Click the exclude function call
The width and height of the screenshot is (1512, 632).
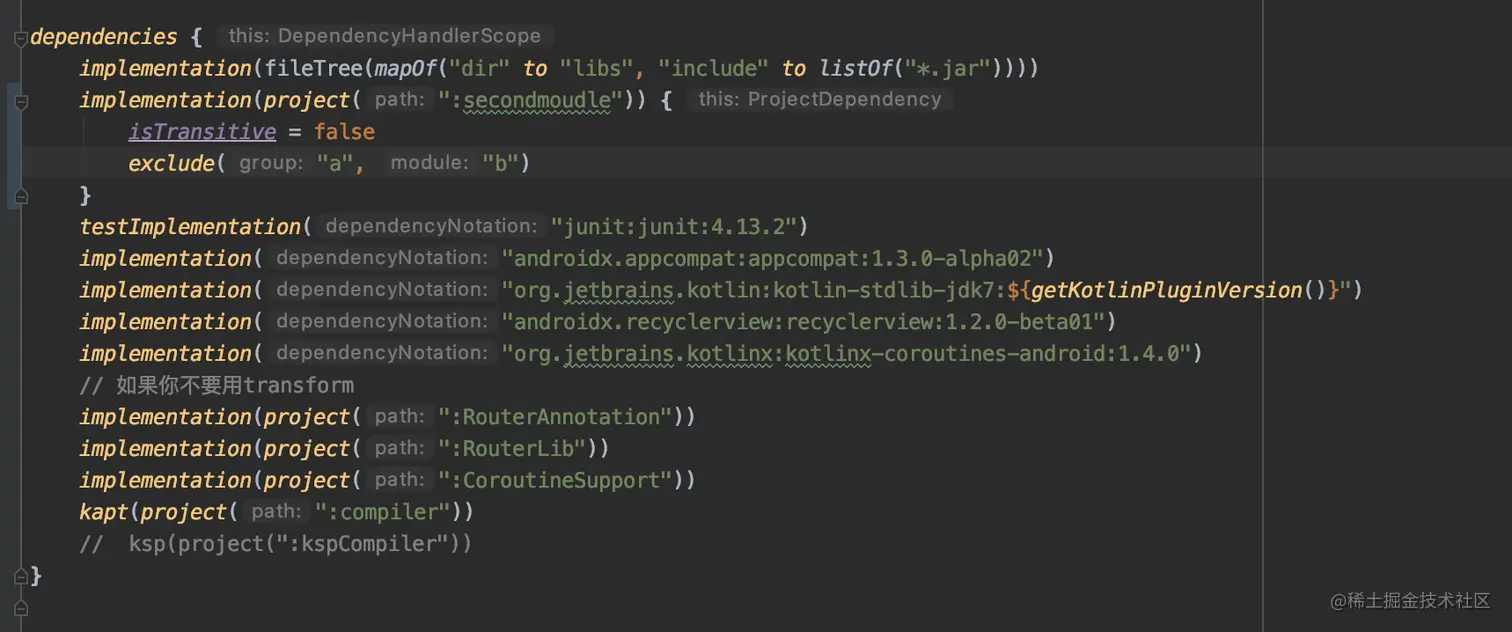click(171, 163)
